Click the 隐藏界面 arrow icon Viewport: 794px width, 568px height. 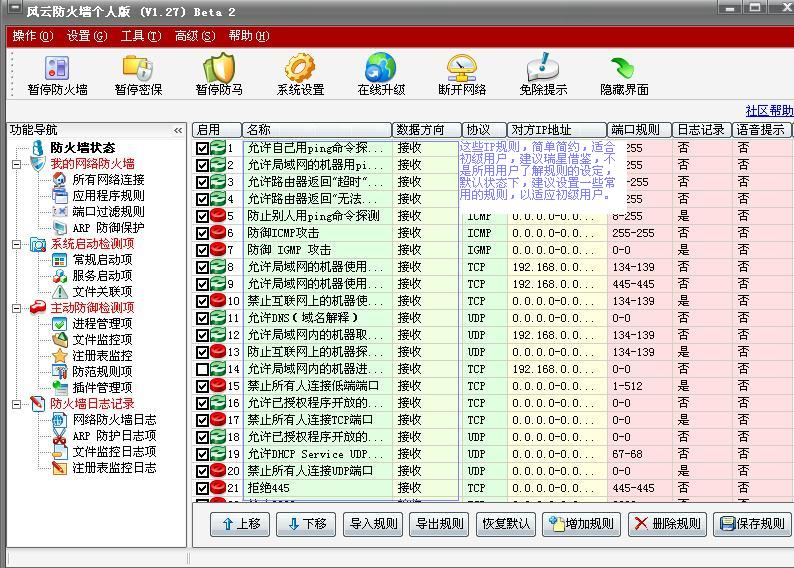click(624, 75)
